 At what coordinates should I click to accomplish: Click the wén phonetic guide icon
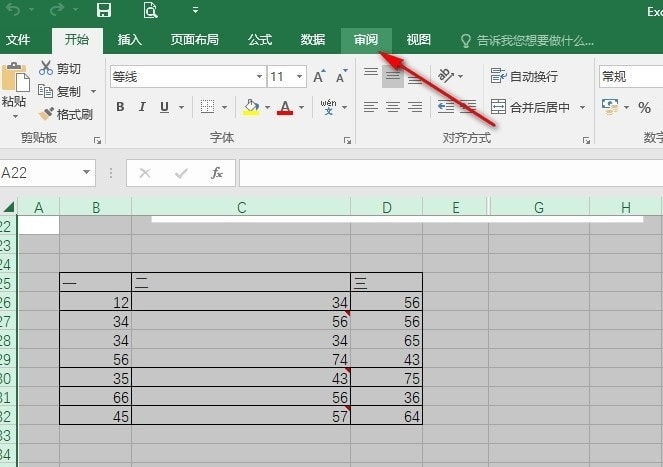click(x=329, y=107)
